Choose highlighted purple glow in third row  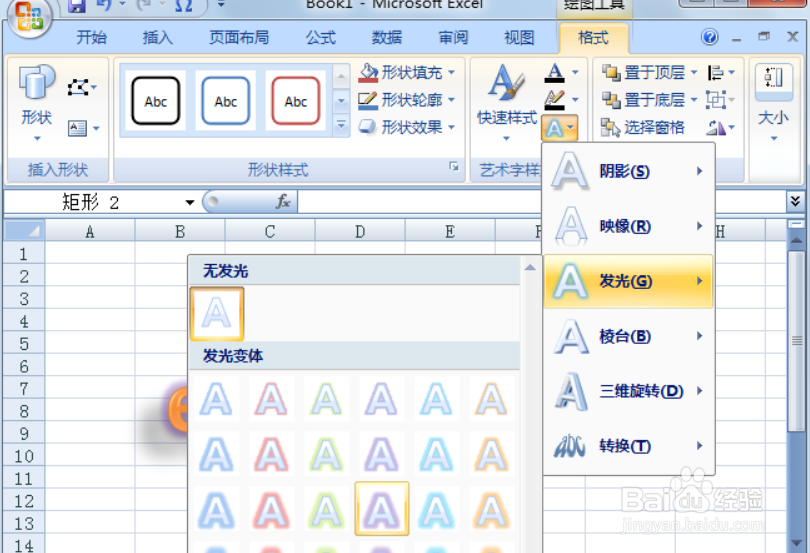382,509
